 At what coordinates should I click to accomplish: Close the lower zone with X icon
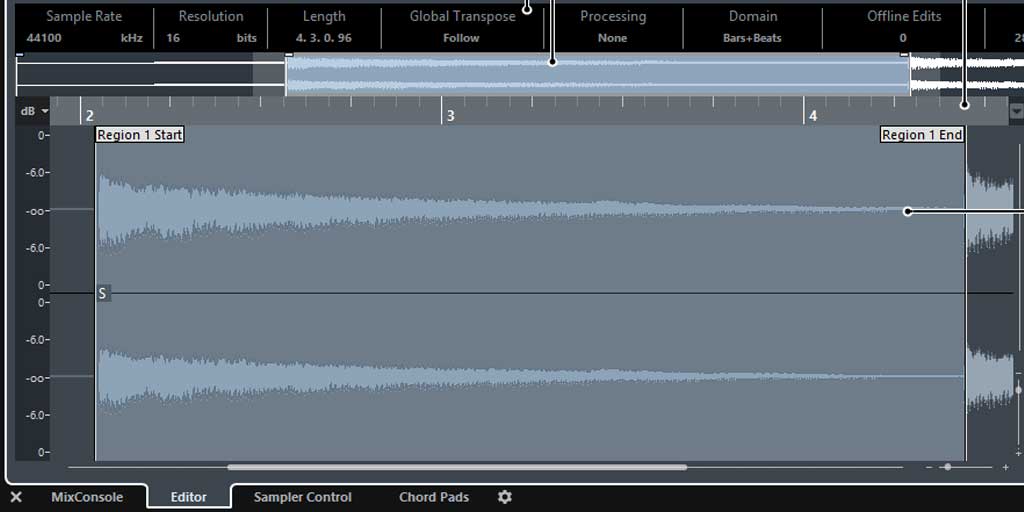[x=16, y=497]
